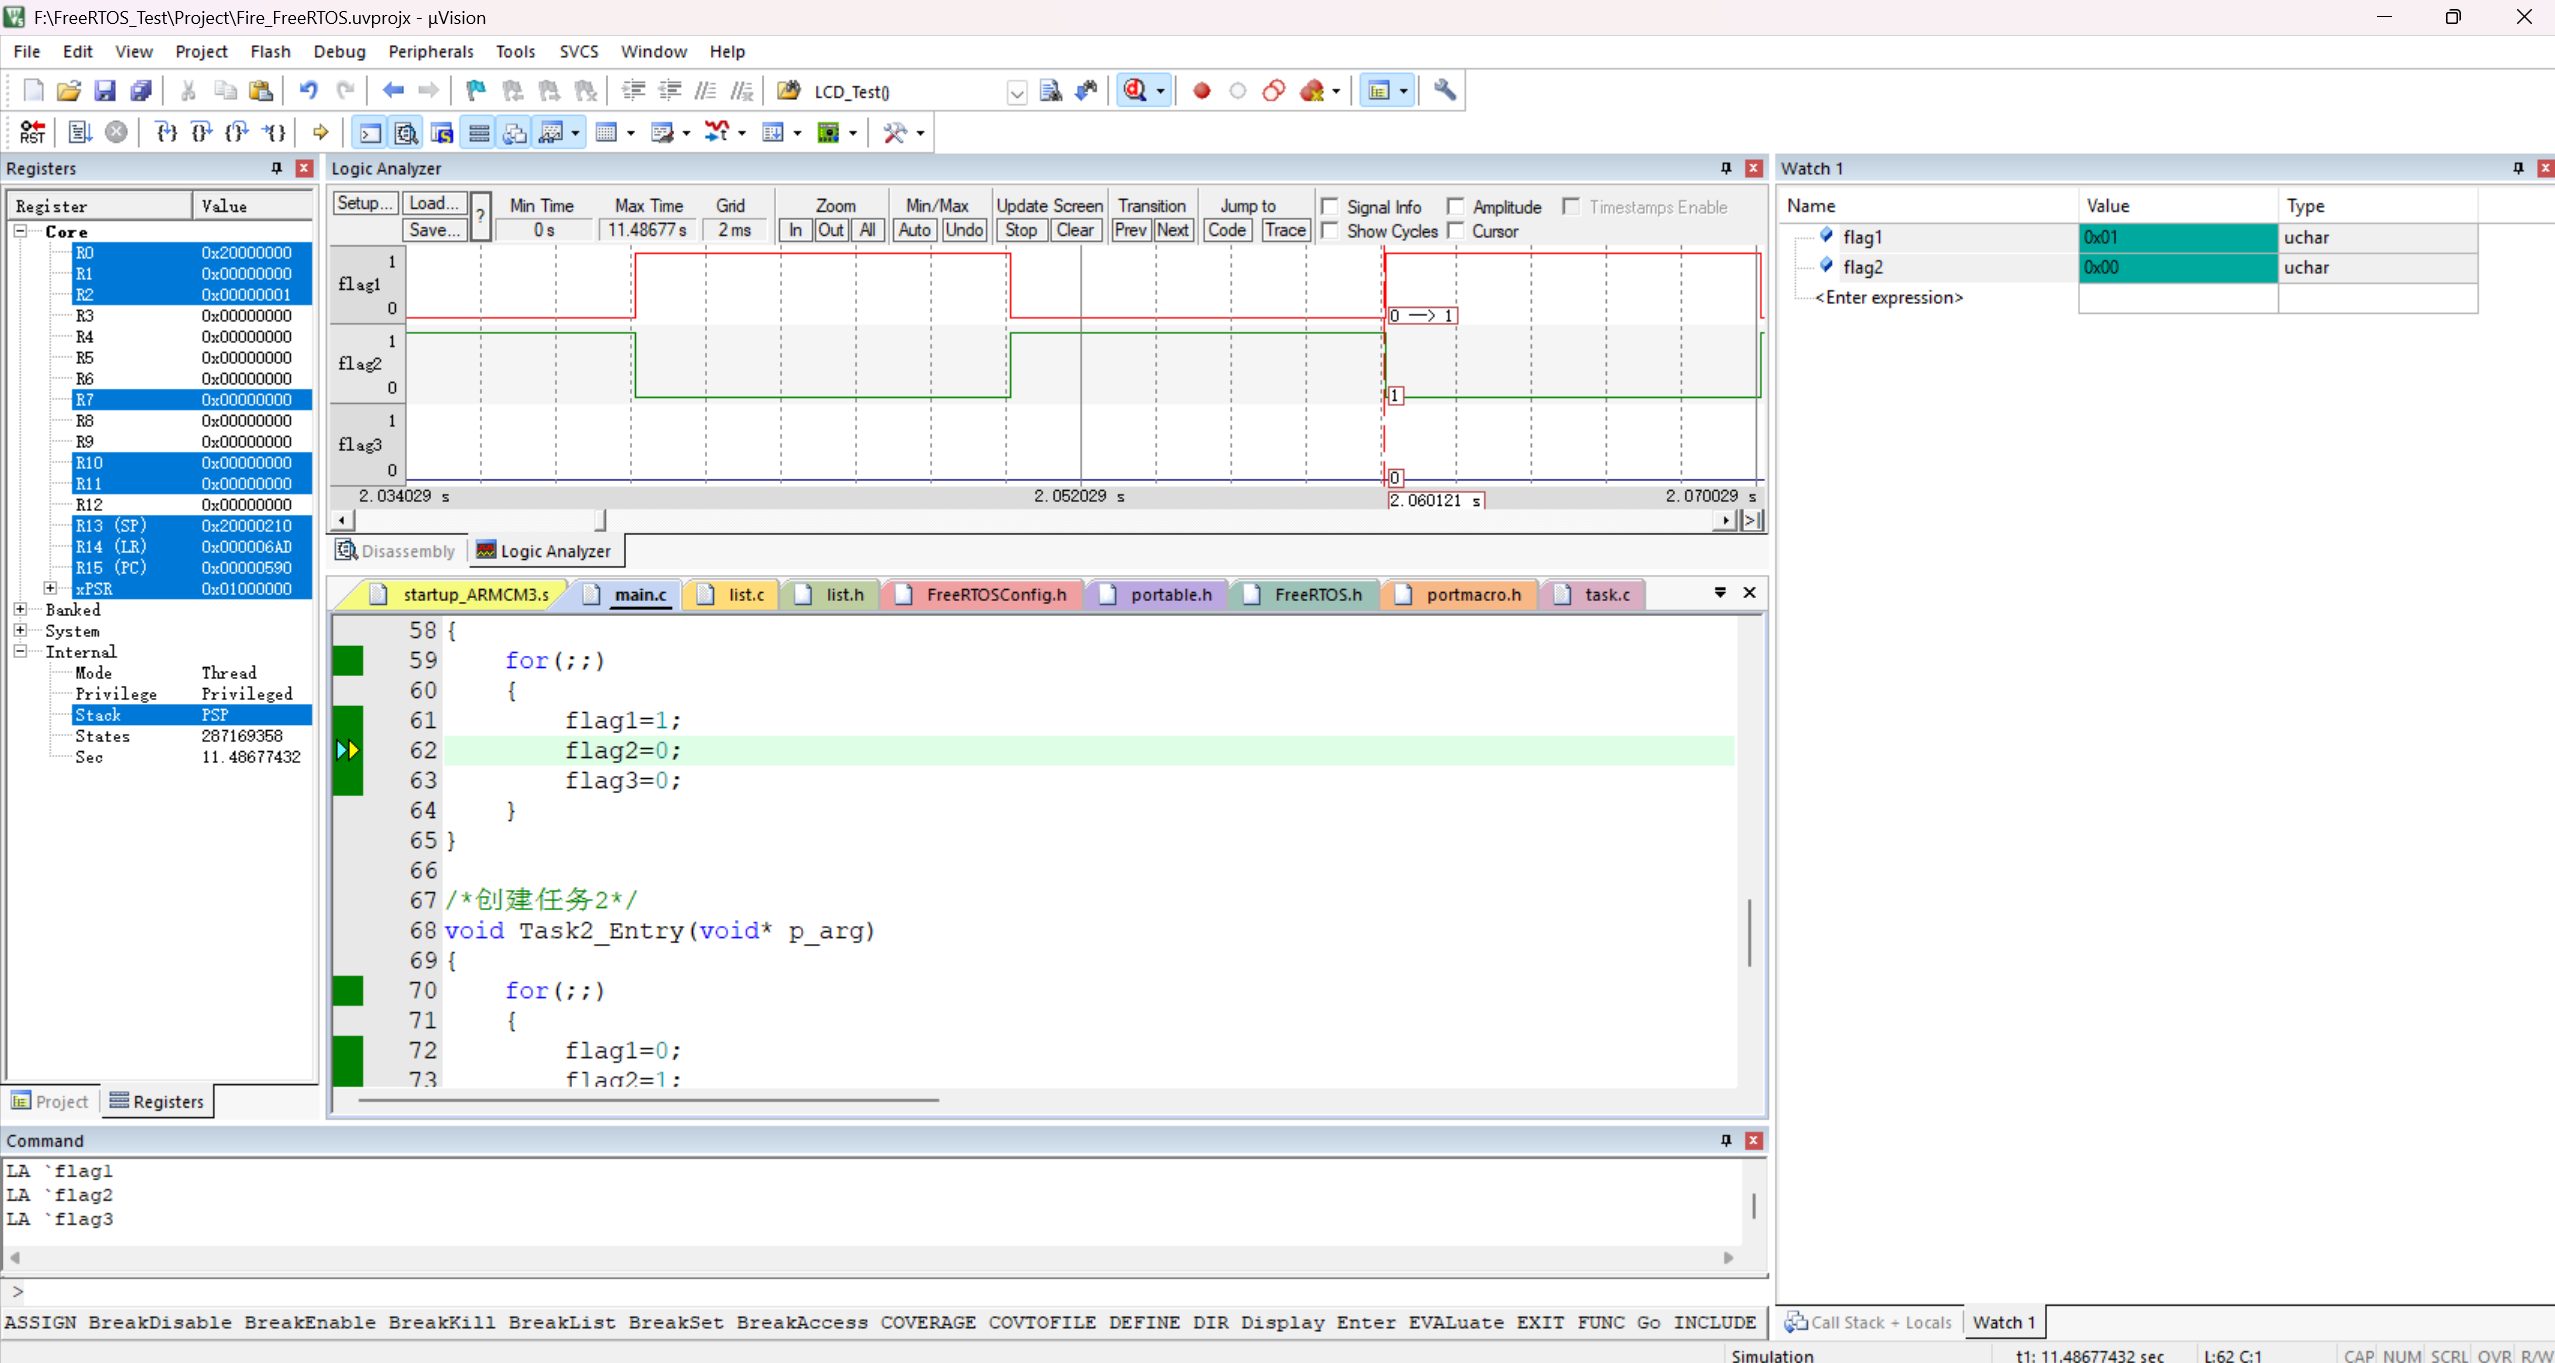The height and width of the screenshot is (1363, 2555).
Task: Switch to the task.c tab
Action: (1594, 594)
